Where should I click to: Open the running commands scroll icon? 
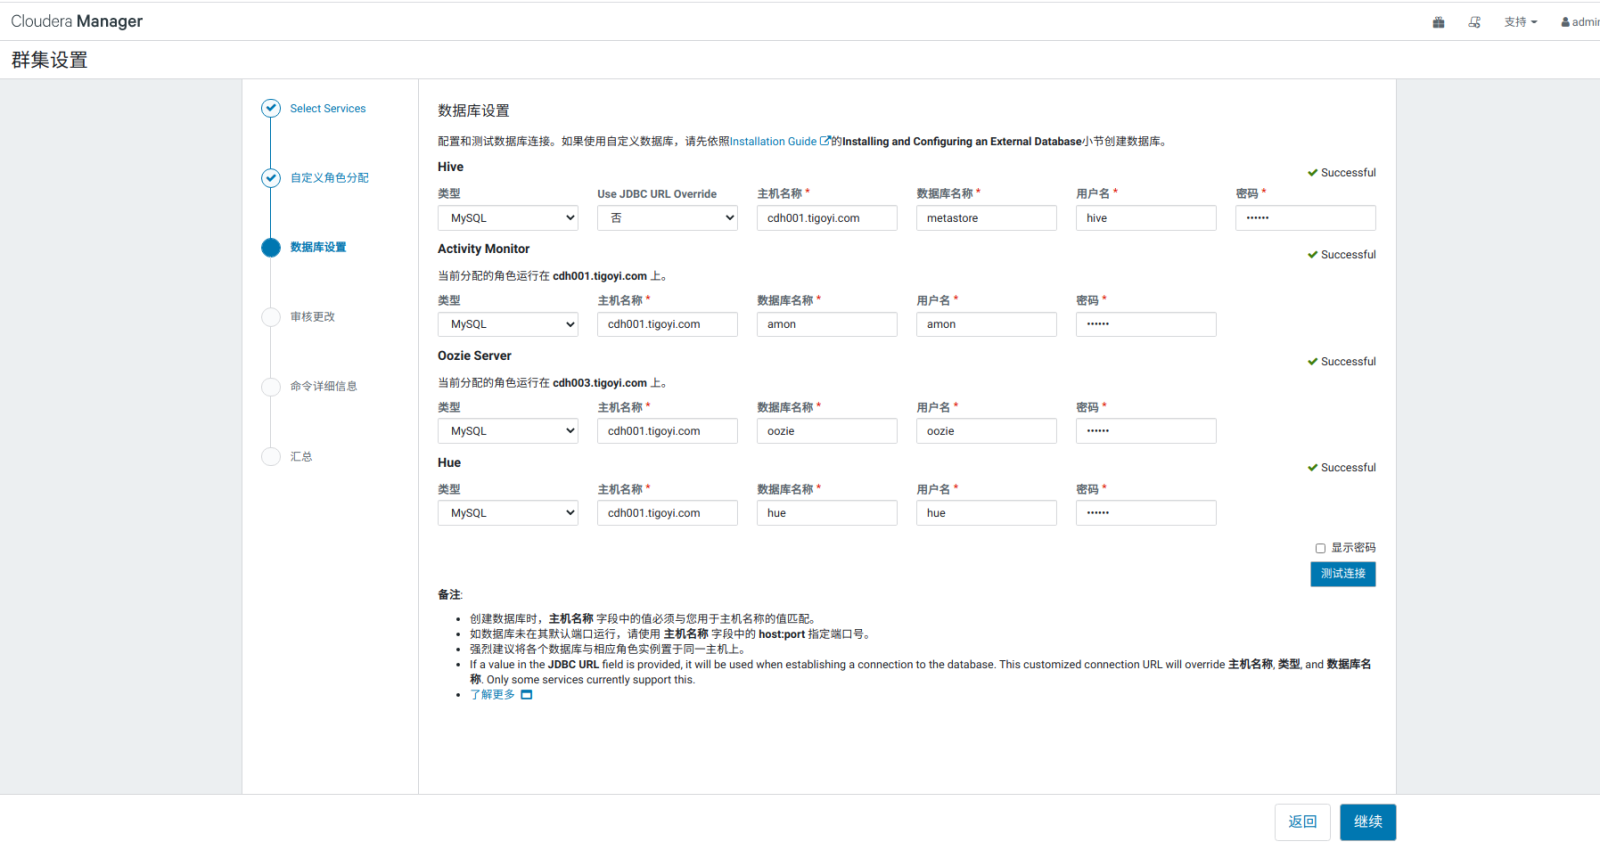coord(1474,22)
